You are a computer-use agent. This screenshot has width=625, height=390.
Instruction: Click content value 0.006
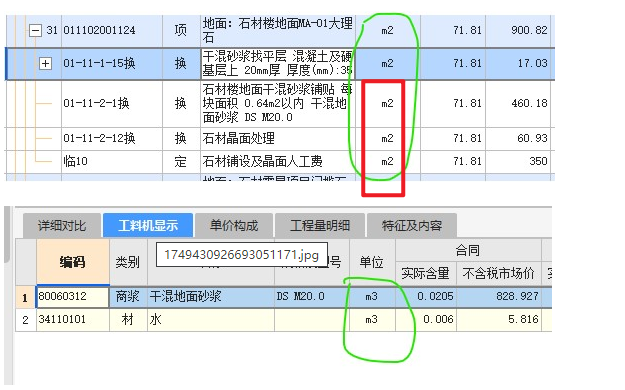tap(438, 319)
